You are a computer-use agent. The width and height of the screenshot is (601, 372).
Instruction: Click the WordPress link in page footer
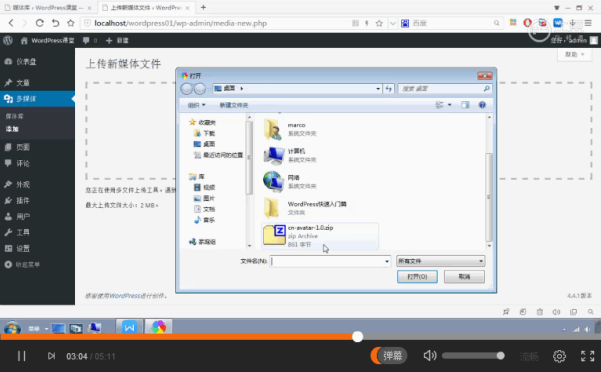pos(125,296)
